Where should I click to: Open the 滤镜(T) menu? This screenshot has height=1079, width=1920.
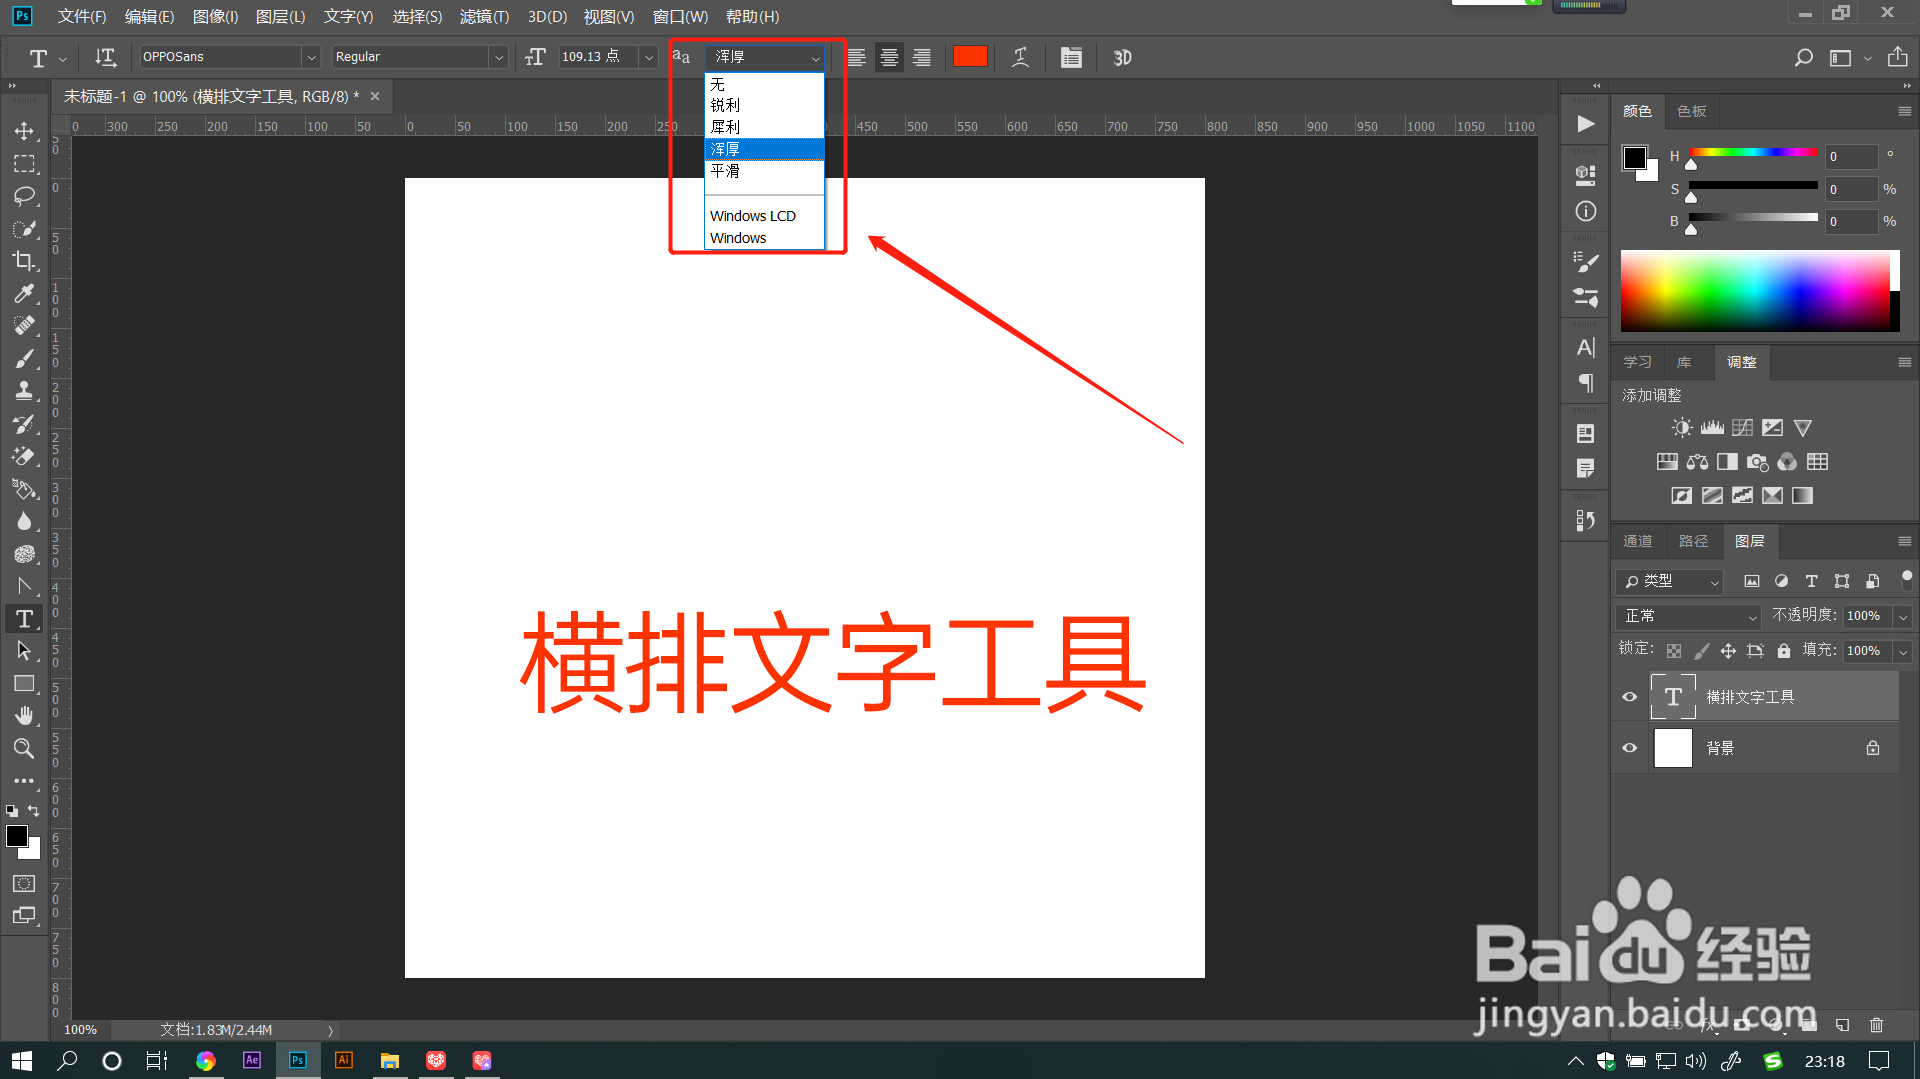point(484,16)
